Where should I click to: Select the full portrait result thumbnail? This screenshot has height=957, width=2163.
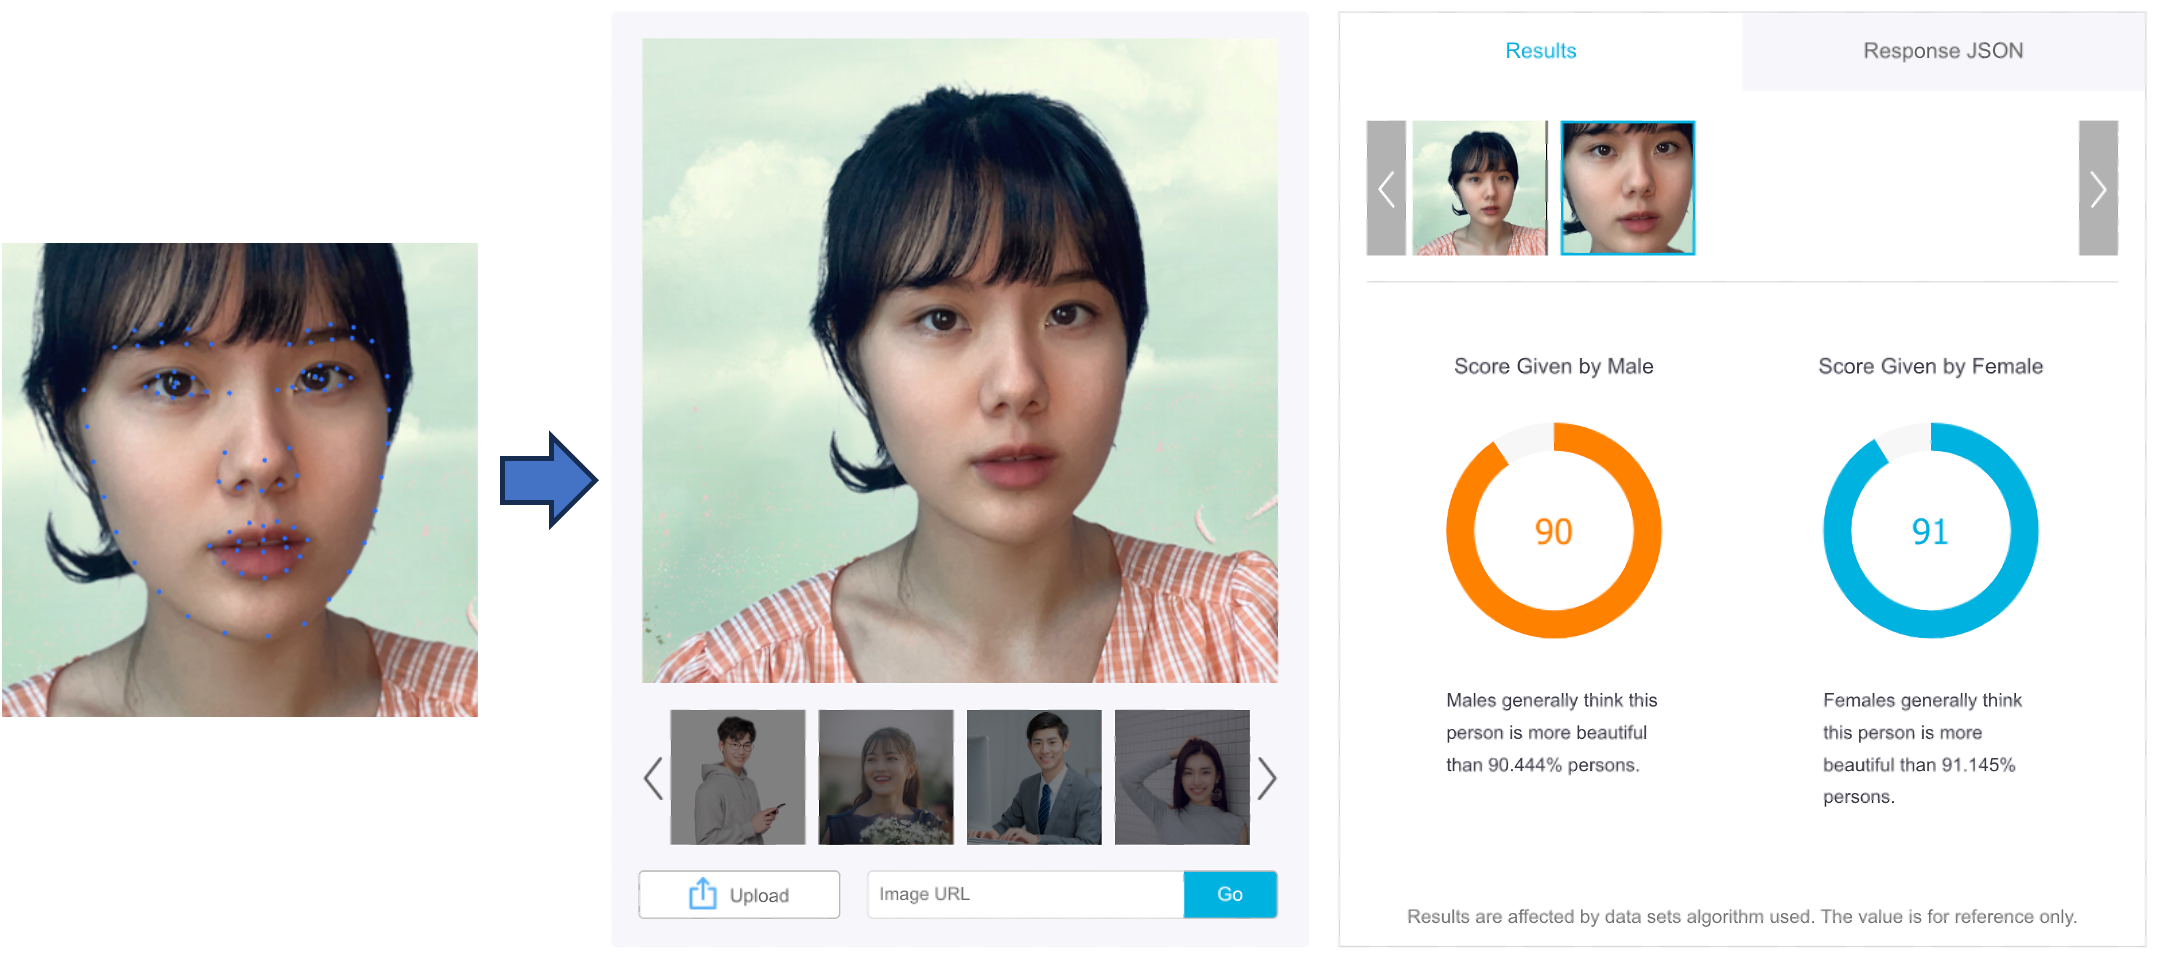1479,188
